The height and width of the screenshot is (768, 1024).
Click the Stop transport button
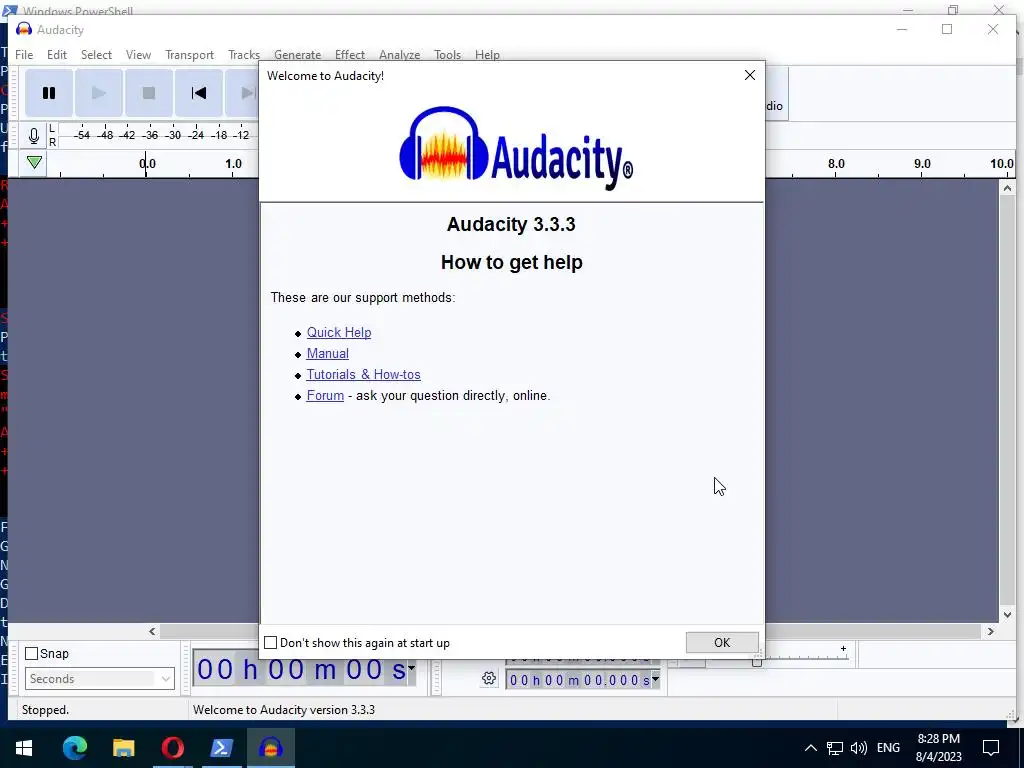click(149, 93)
